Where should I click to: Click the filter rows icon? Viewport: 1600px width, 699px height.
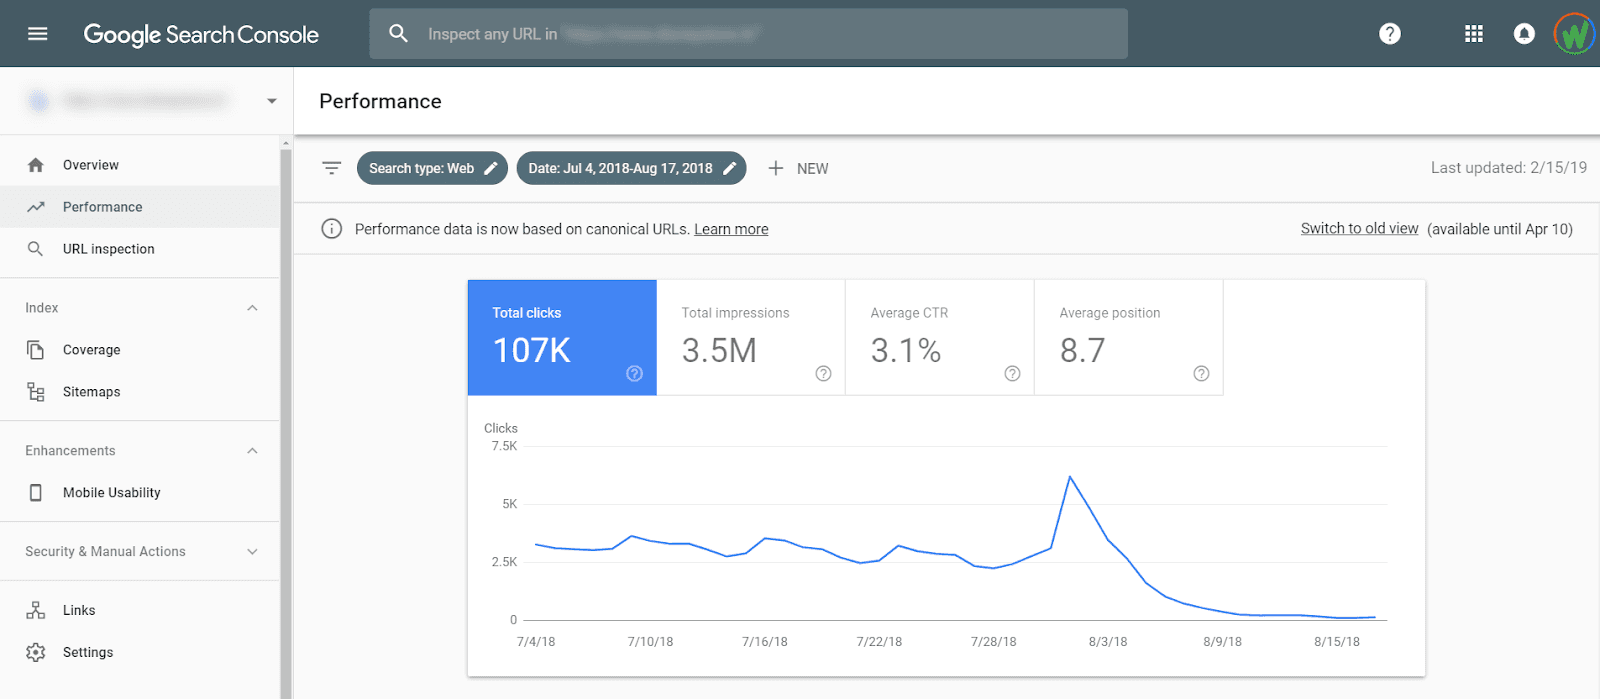click(x=331, y=168)
